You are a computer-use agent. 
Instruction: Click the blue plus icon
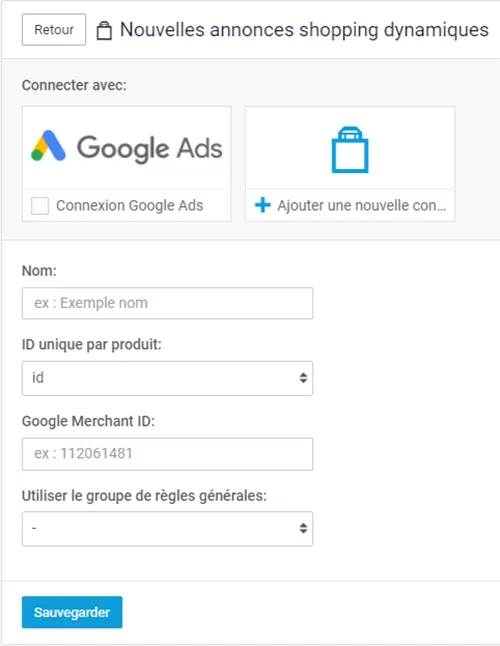263,205
